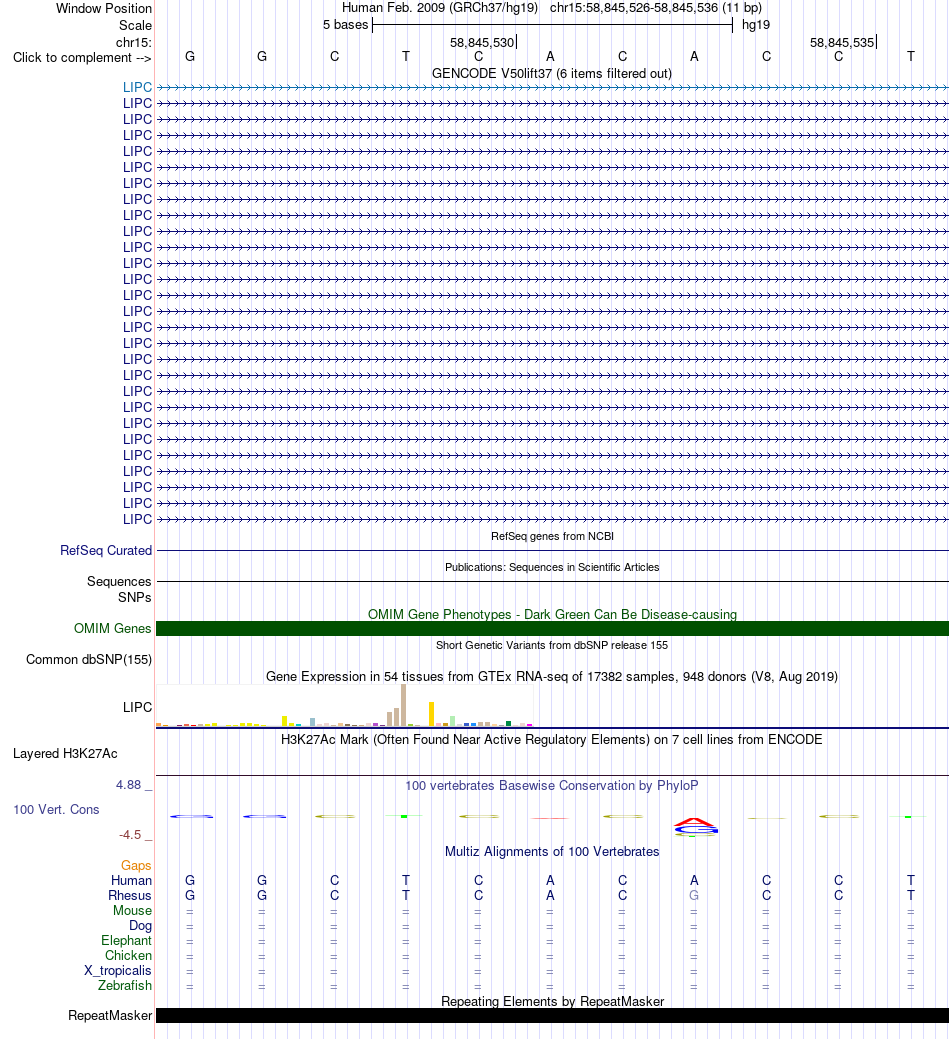
Task: Click the OMIM Genes track label
Action: (x=113, y=628)
